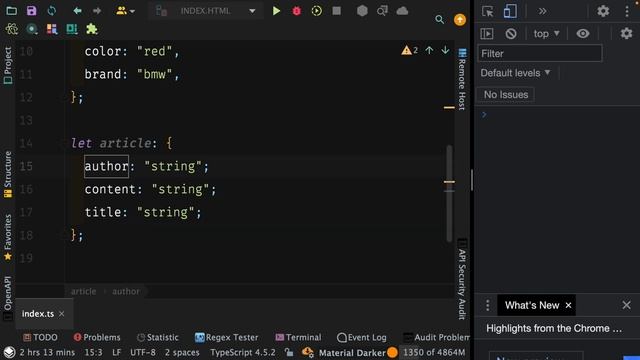Start debugging with the red bug icon
Image resolution: width=640 pixels, height=360 pixels.
click(x=297, y=11)
